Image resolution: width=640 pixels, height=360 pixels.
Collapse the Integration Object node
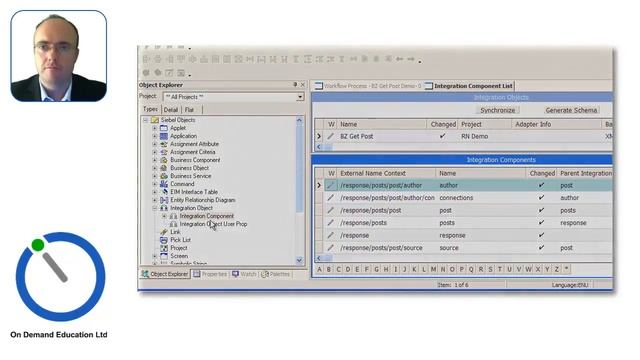point(155,208)
